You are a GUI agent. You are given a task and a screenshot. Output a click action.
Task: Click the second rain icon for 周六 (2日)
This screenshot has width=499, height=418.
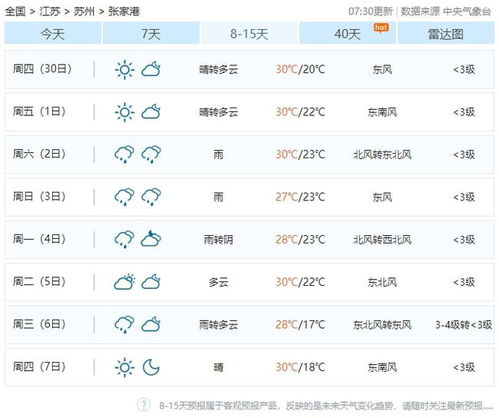151,155
